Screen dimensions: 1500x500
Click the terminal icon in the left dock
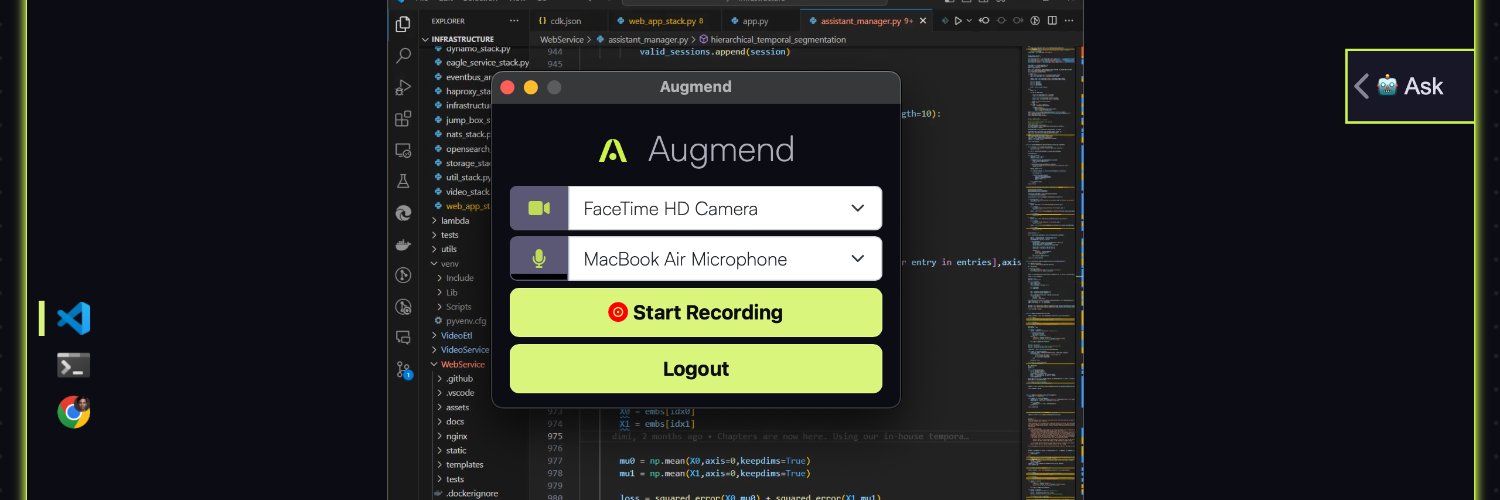(74, 365)
